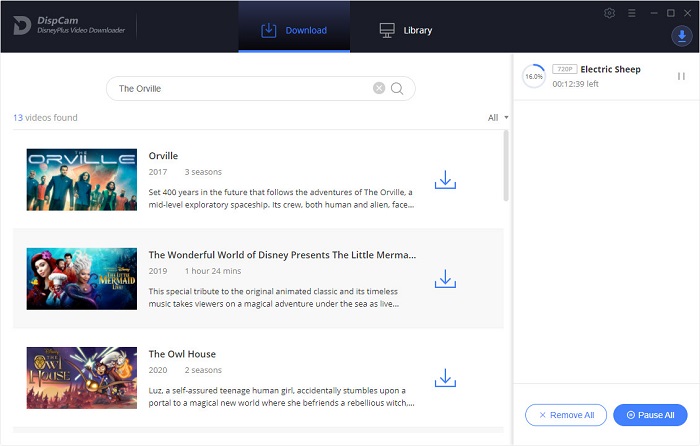Click the Orville description text
Screen dimensions: 700x446
(281, 198)
